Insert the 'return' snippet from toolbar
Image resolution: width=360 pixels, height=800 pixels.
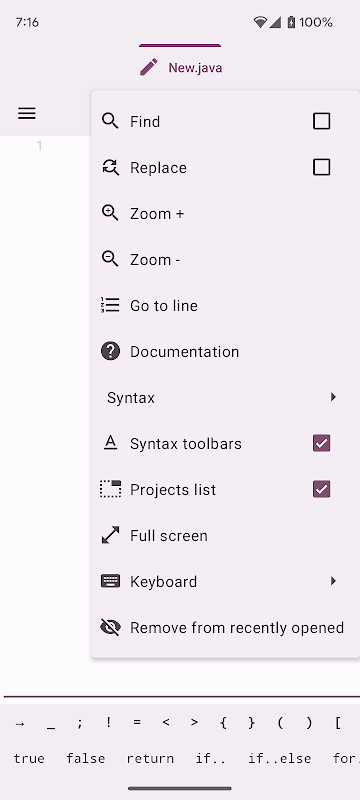[x=150, y=759]
